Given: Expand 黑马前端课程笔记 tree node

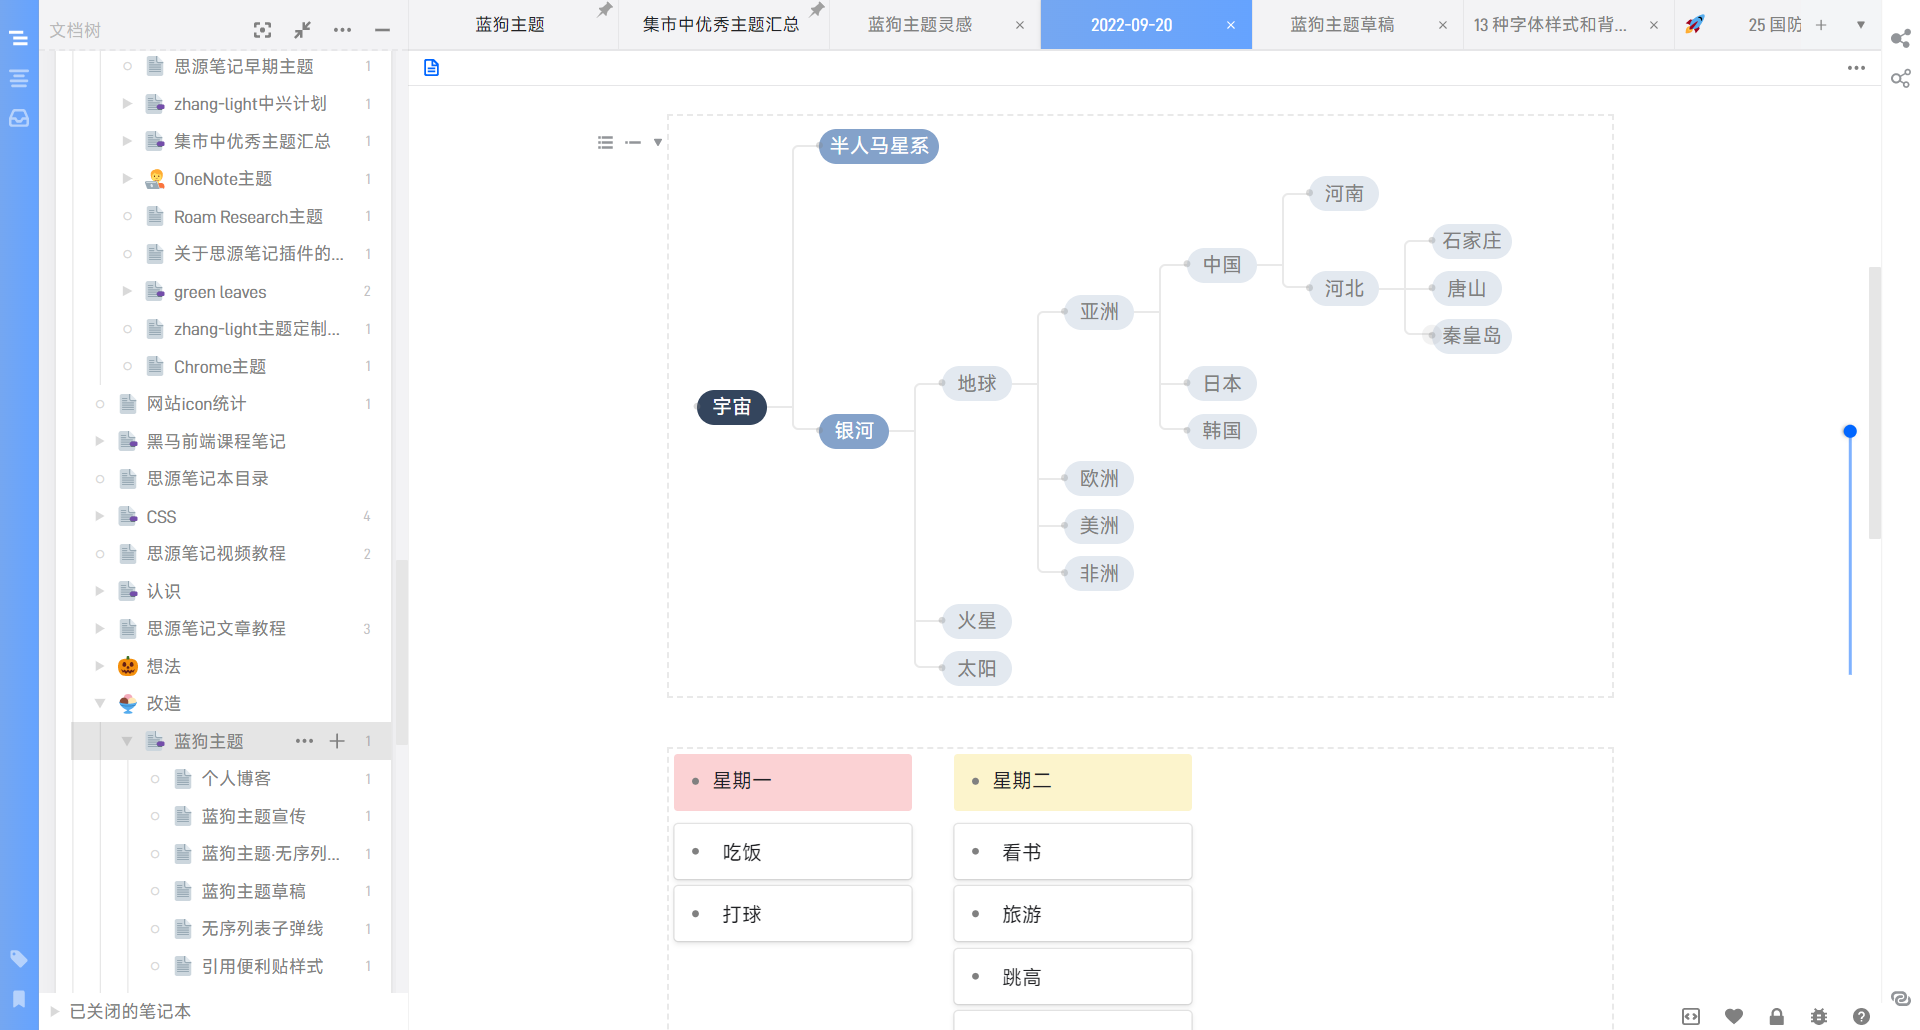Looking at the screenshot, I should [99, 441].
